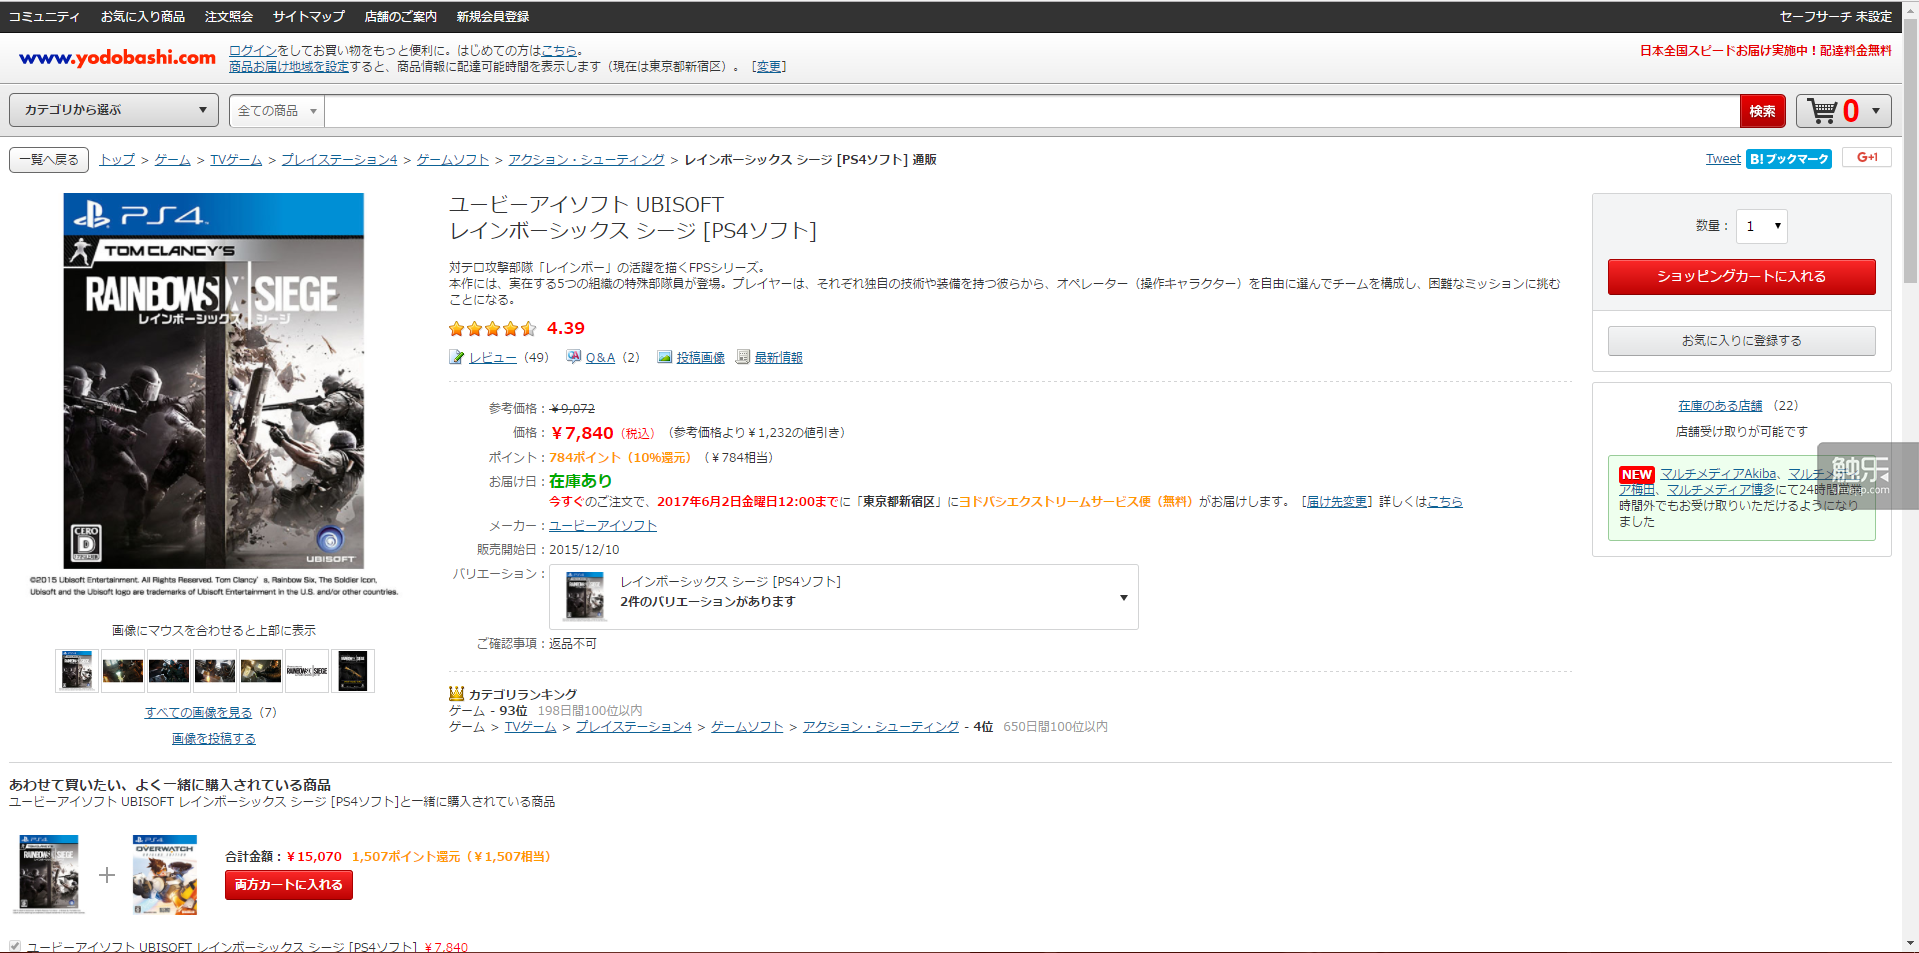Click the Rainbow Six bundle product image
1919x953 pixels.
tap(49, 875)
